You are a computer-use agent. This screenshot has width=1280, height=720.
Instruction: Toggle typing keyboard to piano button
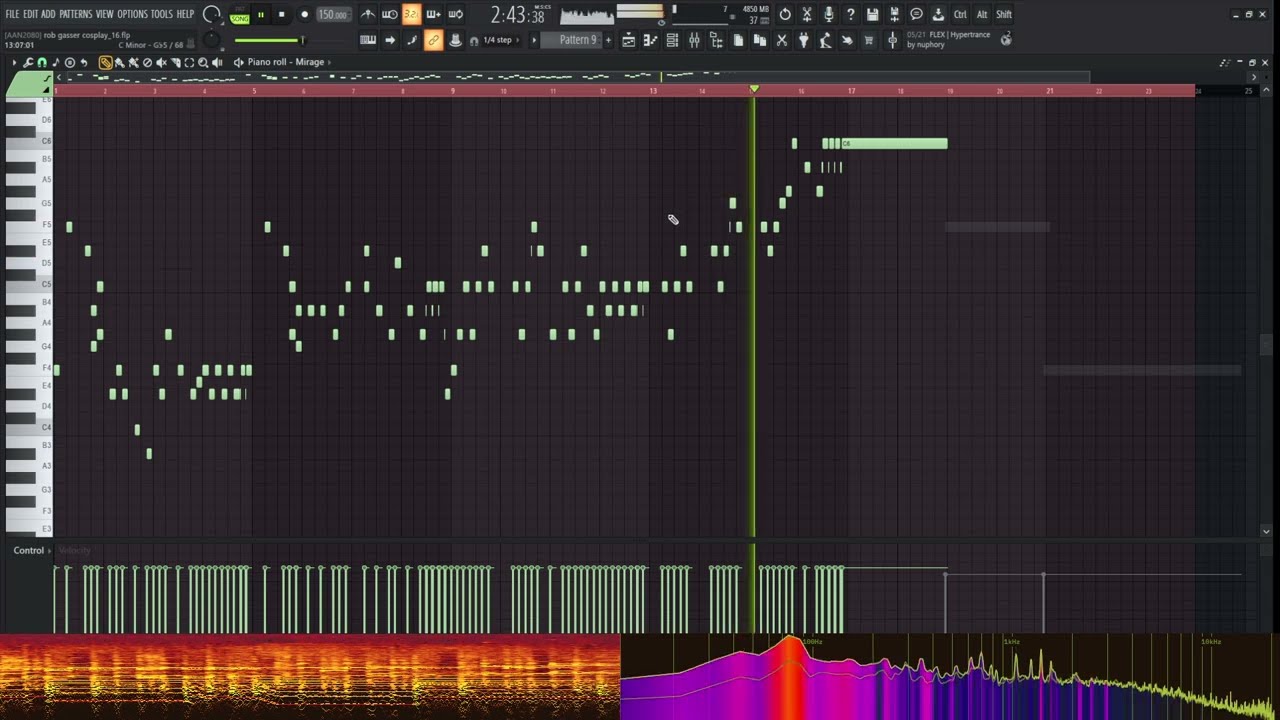(368, 40)
